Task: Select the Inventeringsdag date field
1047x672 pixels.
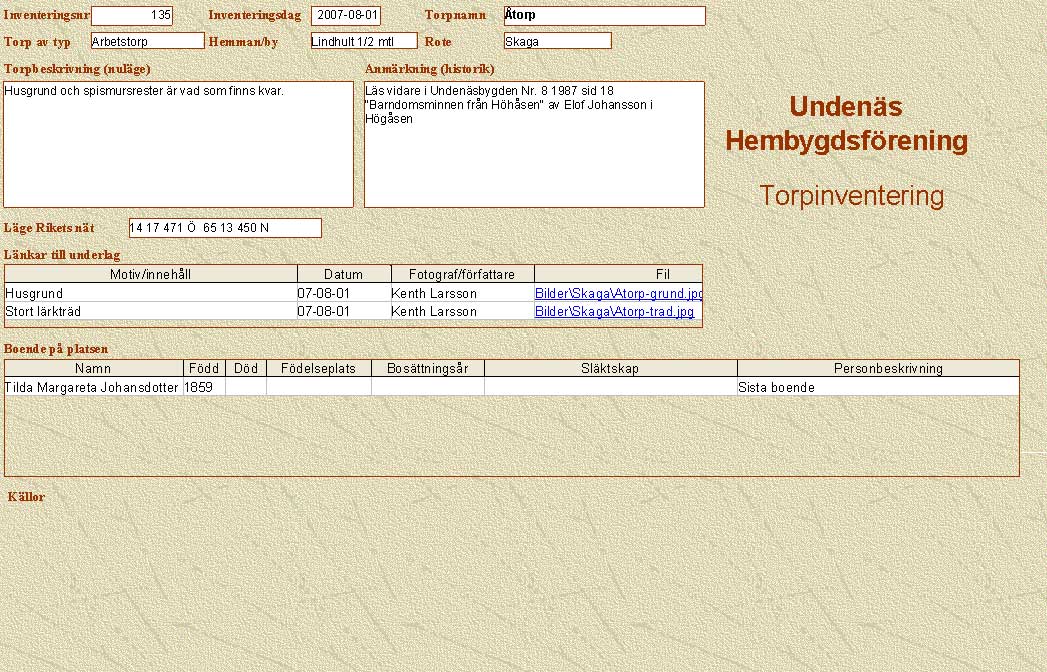Action: pyautogui.click(x=346, y=16)
